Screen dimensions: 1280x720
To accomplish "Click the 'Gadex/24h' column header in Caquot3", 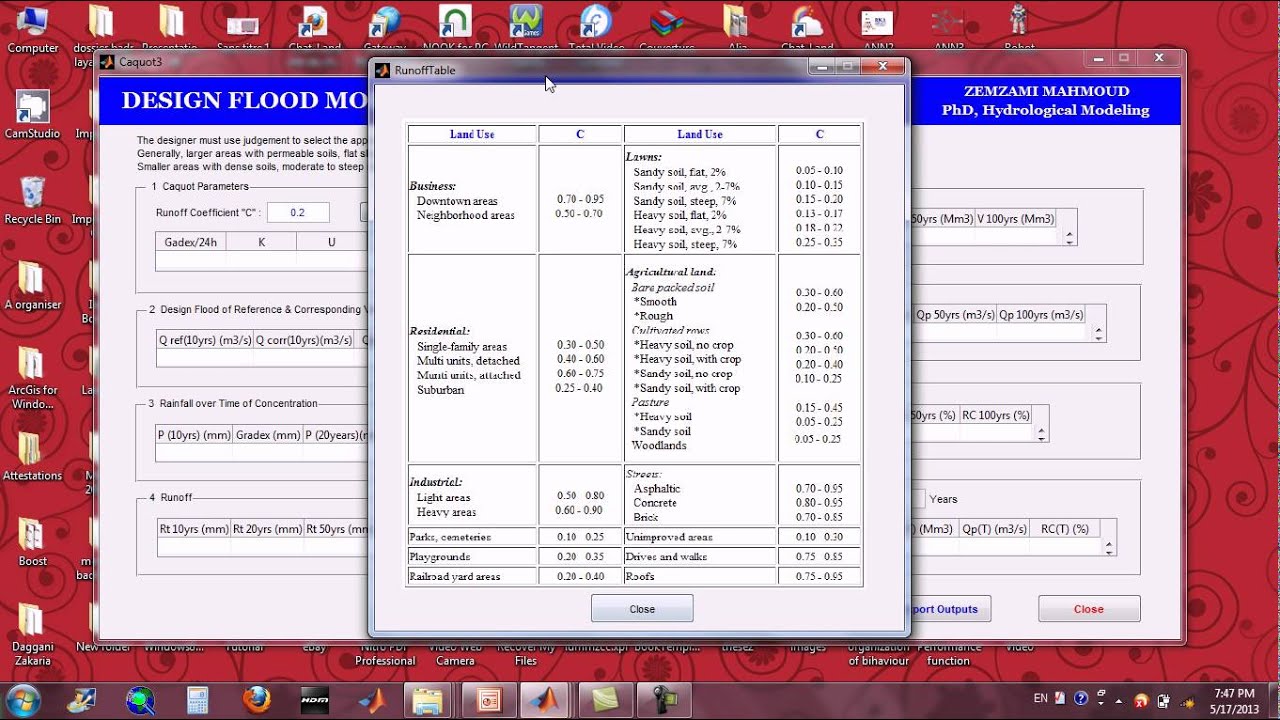I will point(191,242).
